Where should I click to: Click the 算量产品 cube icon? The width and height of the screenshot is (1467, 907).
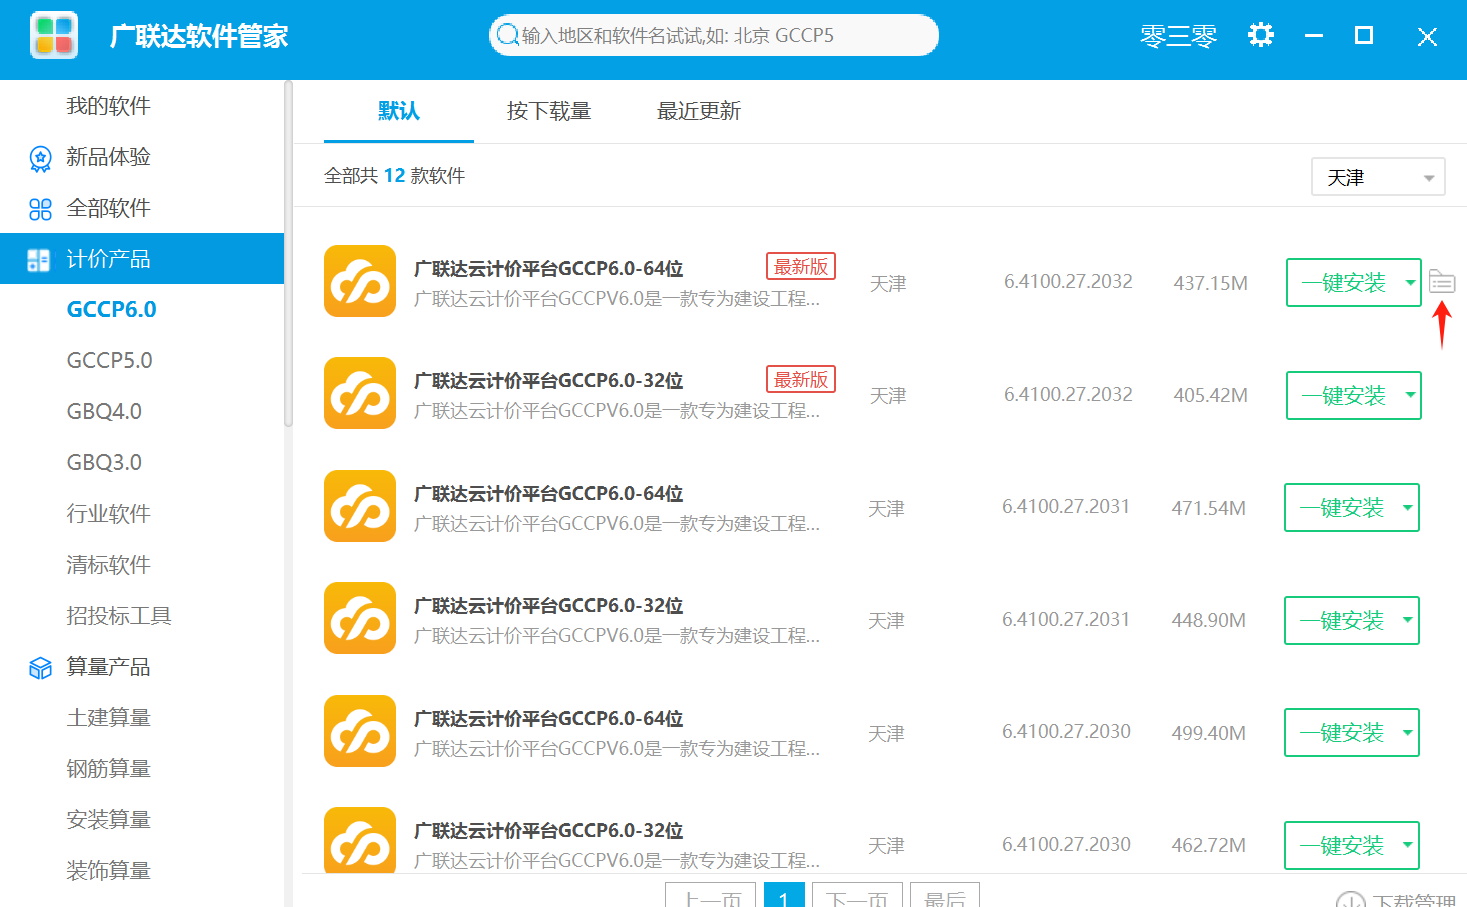pyautogui.click(x=40, y=668)
